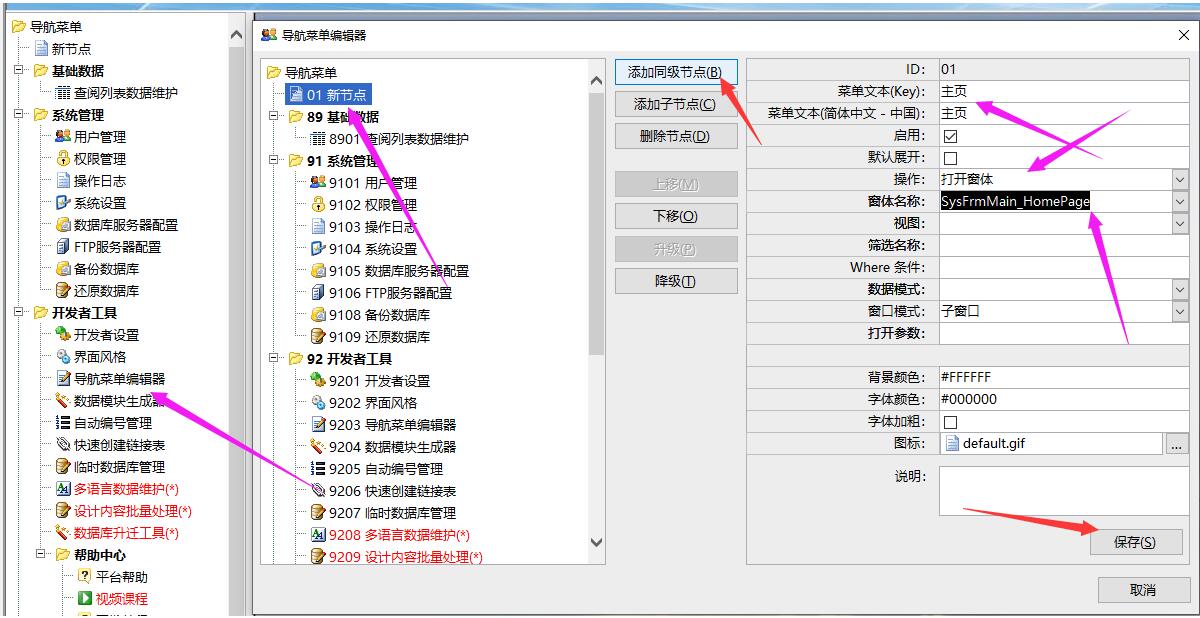Click 下移(O) button
This screenshot has width=1200, height=618.
675,216
